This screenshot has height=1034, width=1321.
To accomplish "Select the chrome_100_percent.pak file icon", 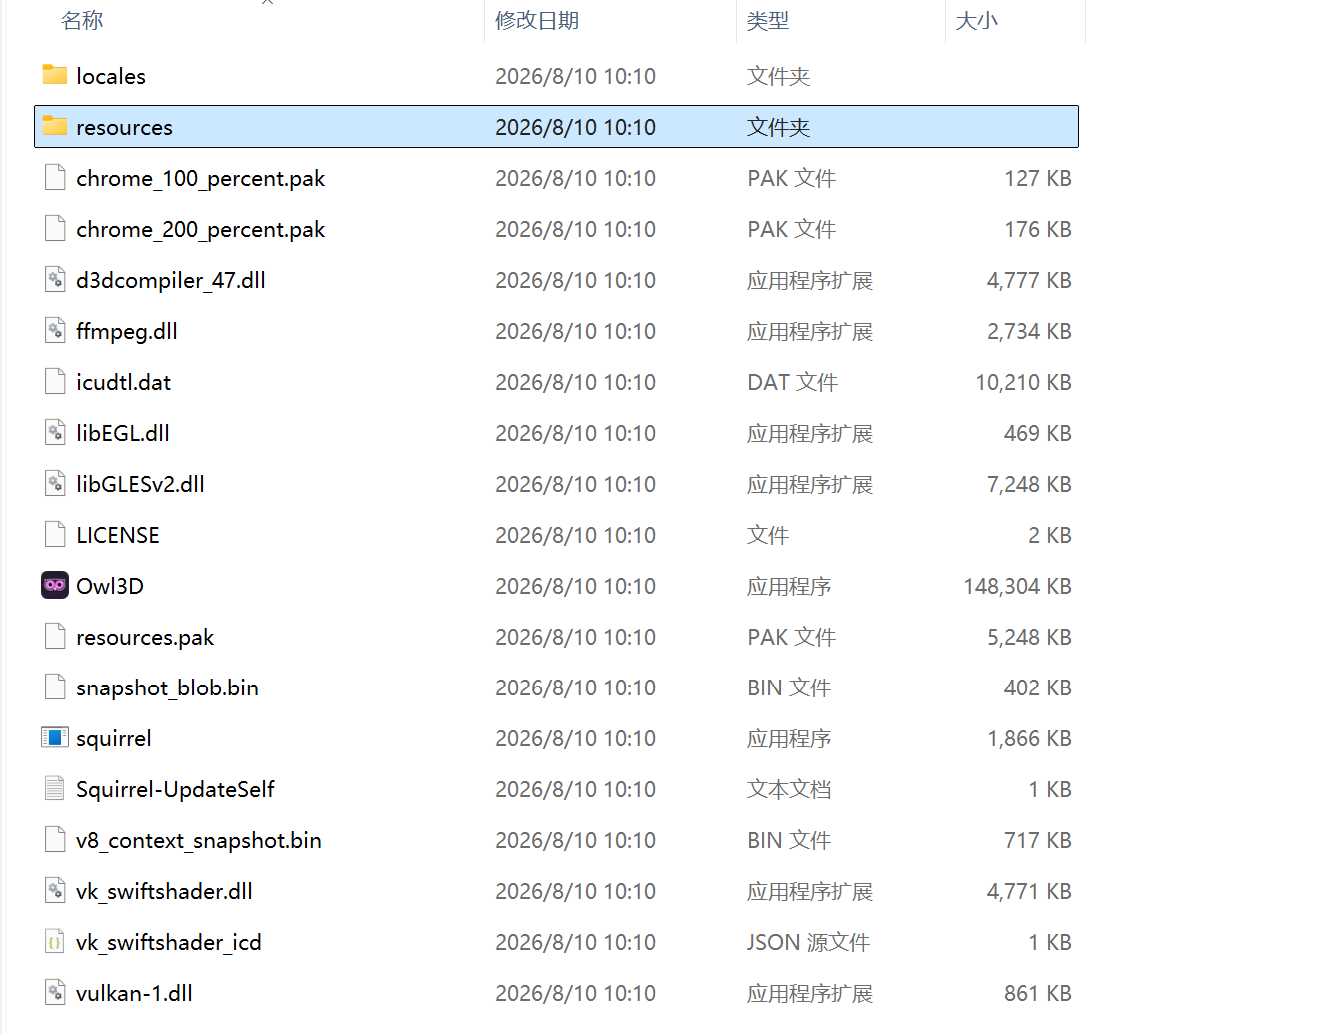I will [x=55, y=177].
